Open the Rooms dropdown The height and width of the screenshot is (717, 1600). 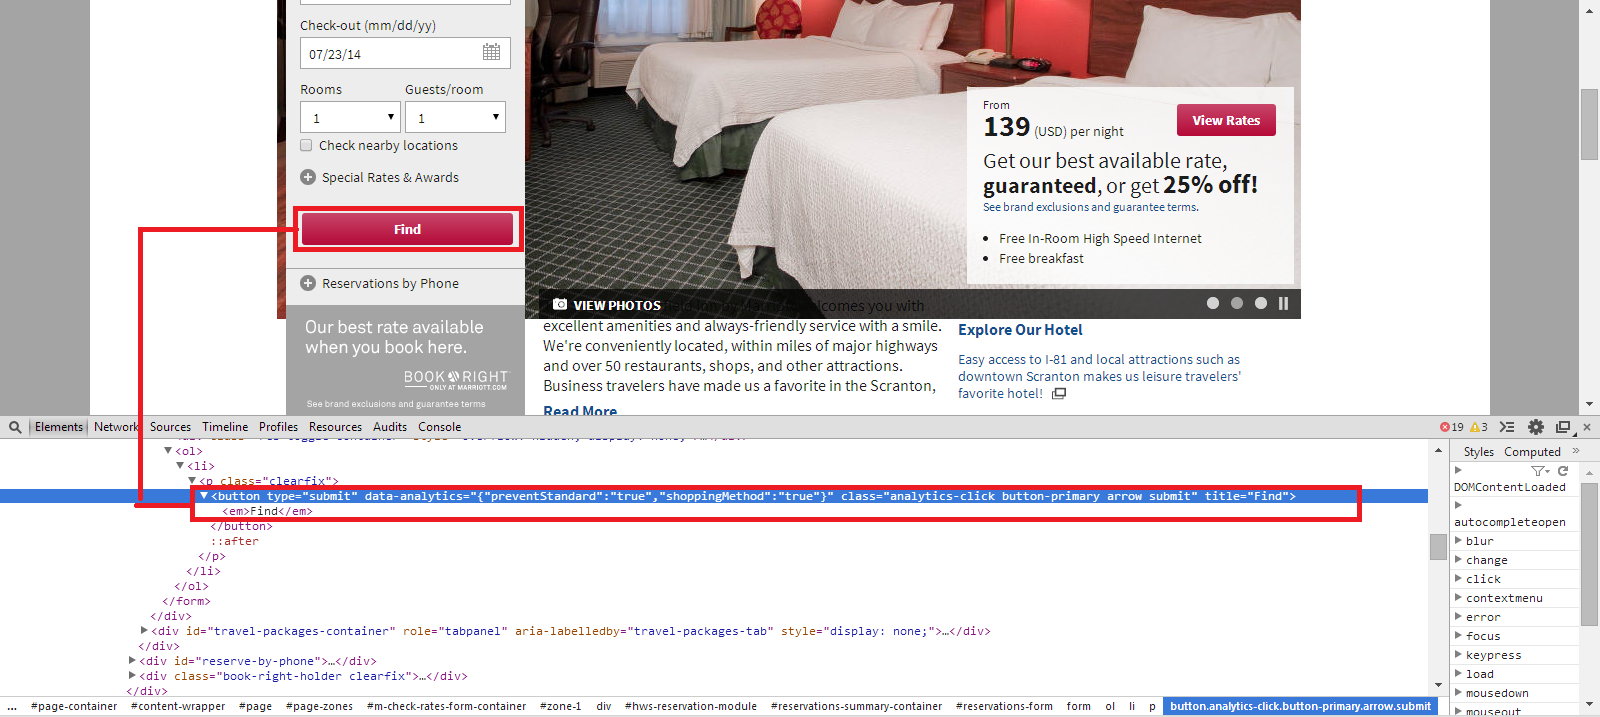350,117
